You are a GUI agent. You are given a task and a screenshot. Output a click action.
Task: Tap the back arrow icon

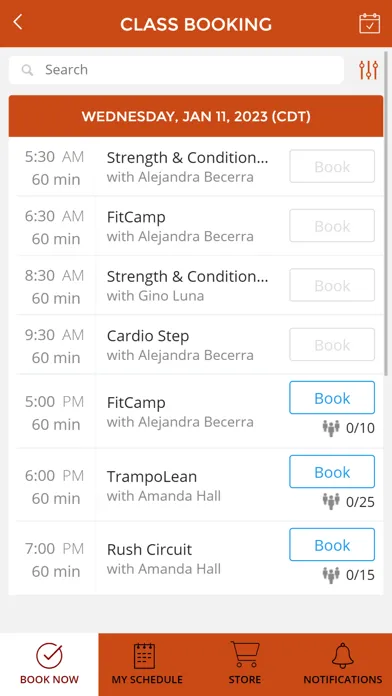point(17,22)
